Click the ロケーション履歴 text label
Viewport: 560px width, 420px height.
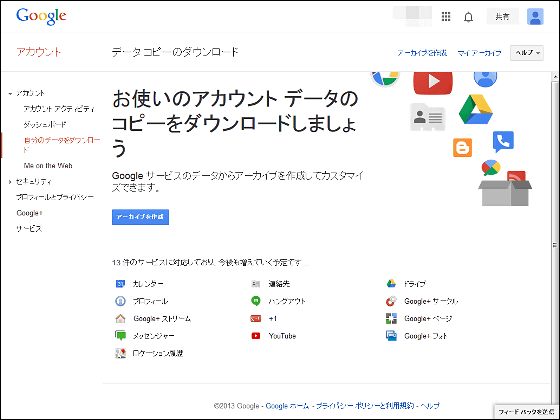(x=158, y=353)
